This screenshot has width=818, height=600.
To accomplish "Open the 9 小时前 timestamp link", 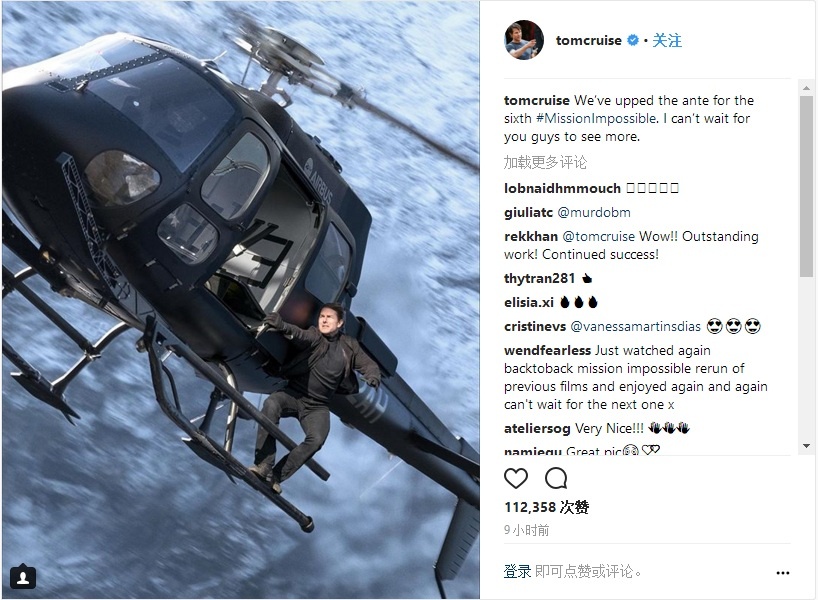I will (526, 530).
